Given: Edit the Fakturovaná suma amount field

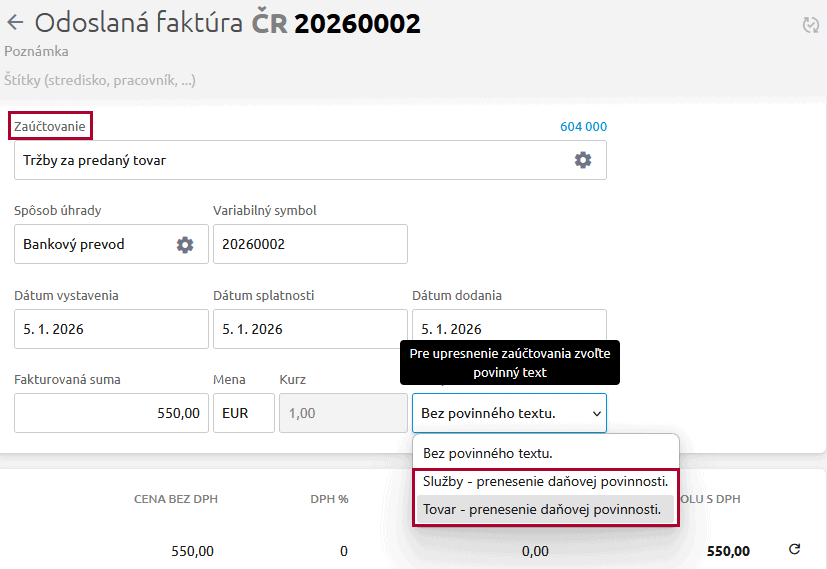Looking at the screenshot, I should 111,412.
